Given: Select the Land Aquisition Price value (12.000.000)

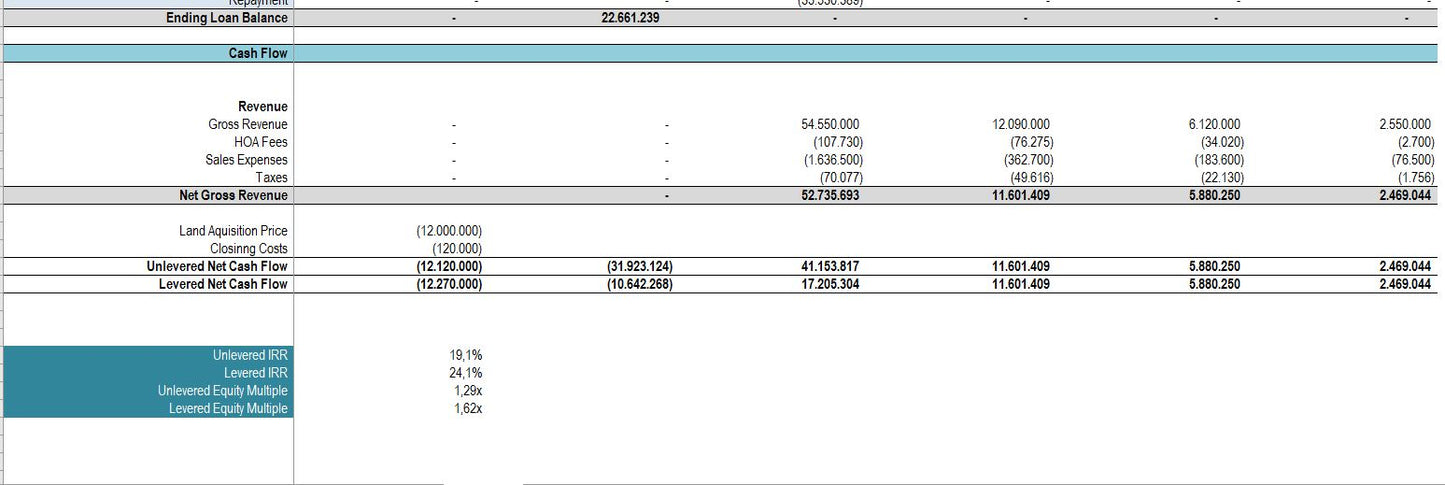Looking at the screenshot, I should (449, 231).
